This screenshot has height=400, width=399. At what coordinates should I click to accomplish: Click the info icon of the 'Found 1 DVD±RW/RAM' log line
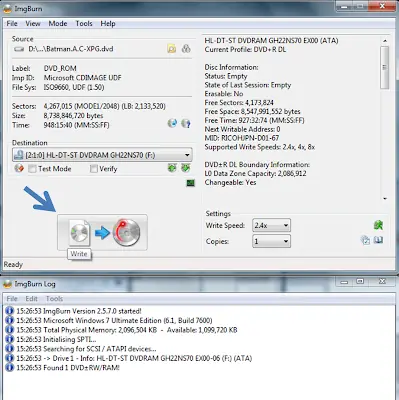[x=10, y=368]
